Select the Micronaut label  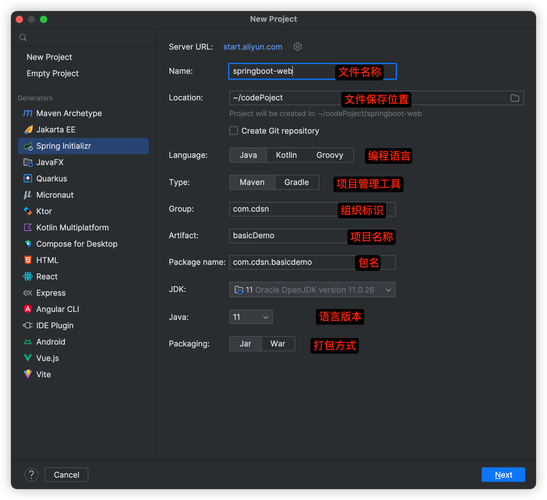(55, 195)
